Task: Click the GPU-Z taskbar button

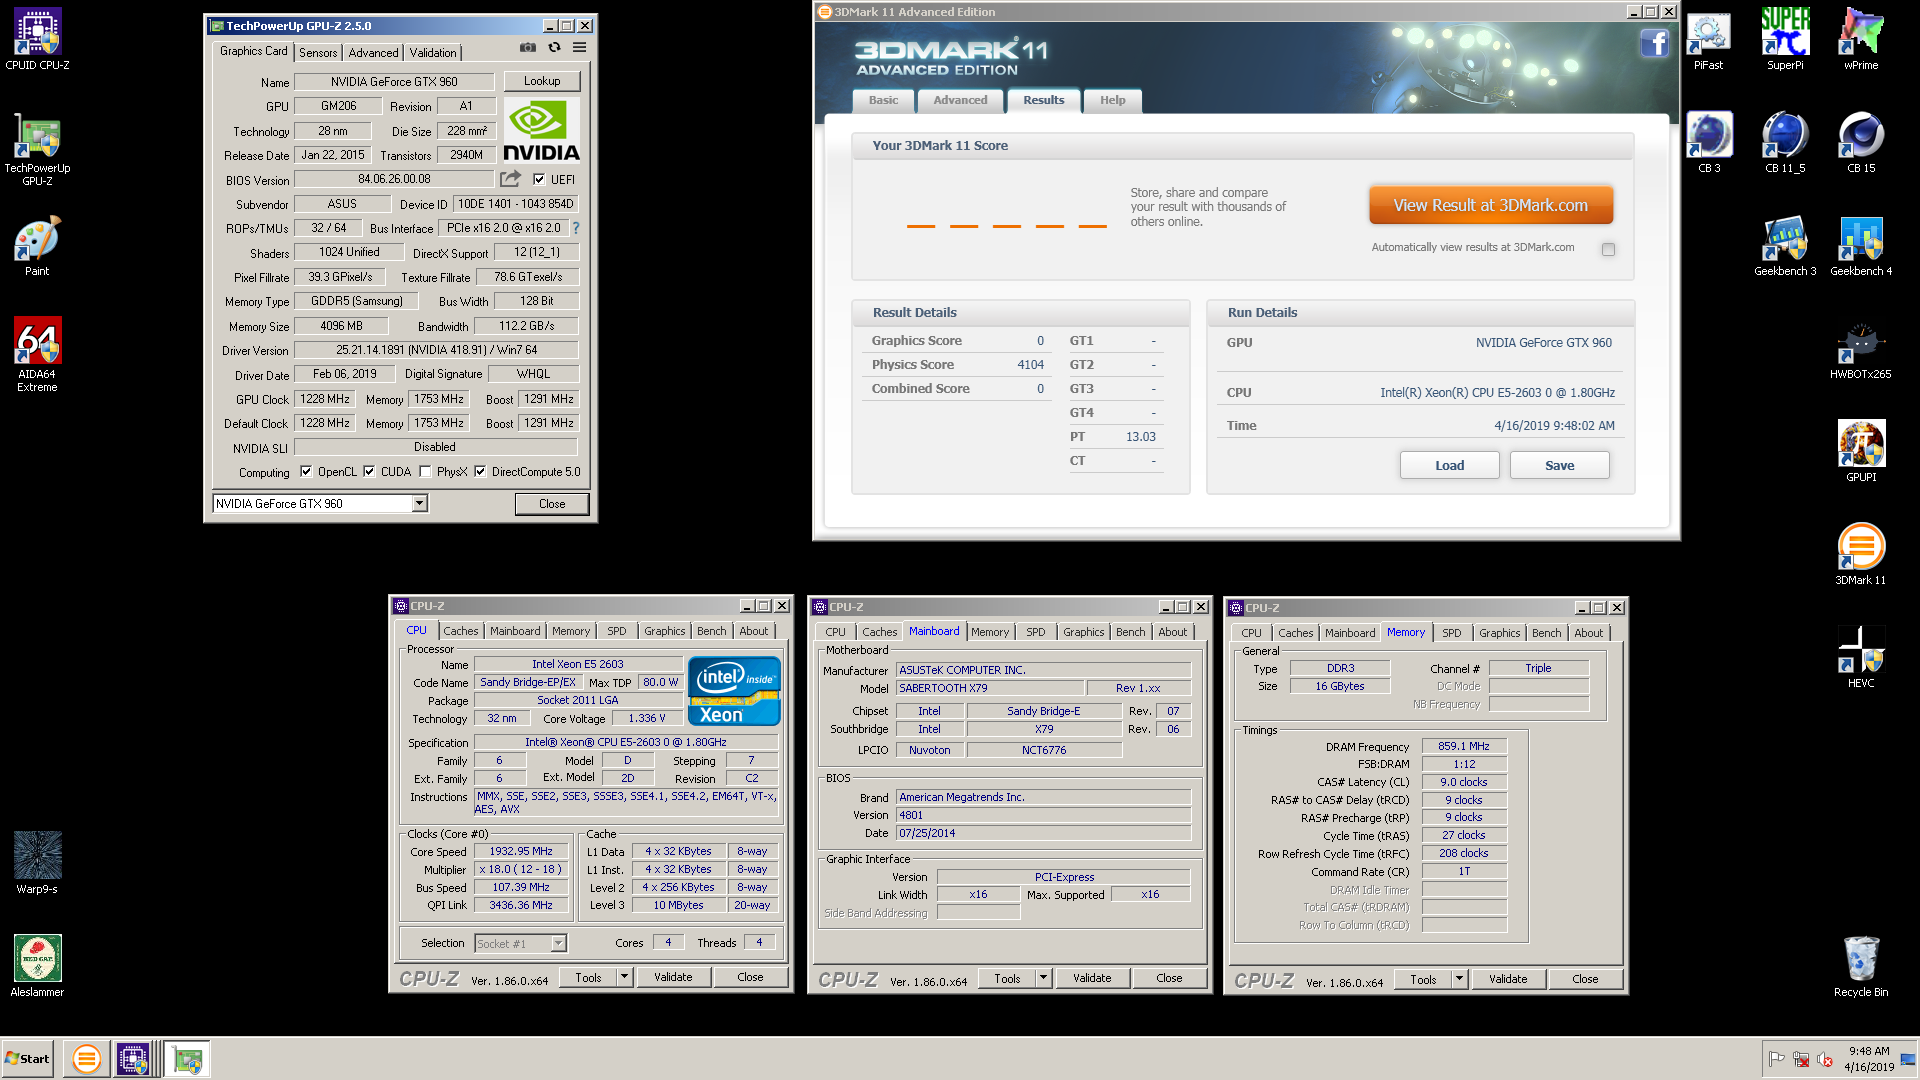Action: [187, 1059]
